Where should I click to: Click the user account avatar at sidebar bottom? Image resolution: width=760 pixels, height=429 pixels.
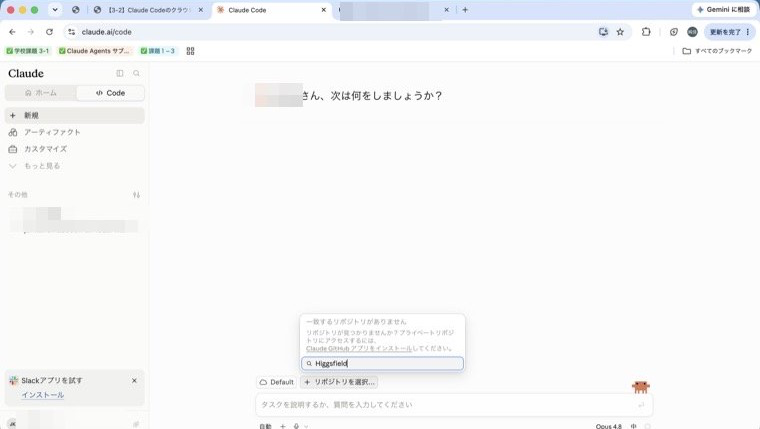12,424
